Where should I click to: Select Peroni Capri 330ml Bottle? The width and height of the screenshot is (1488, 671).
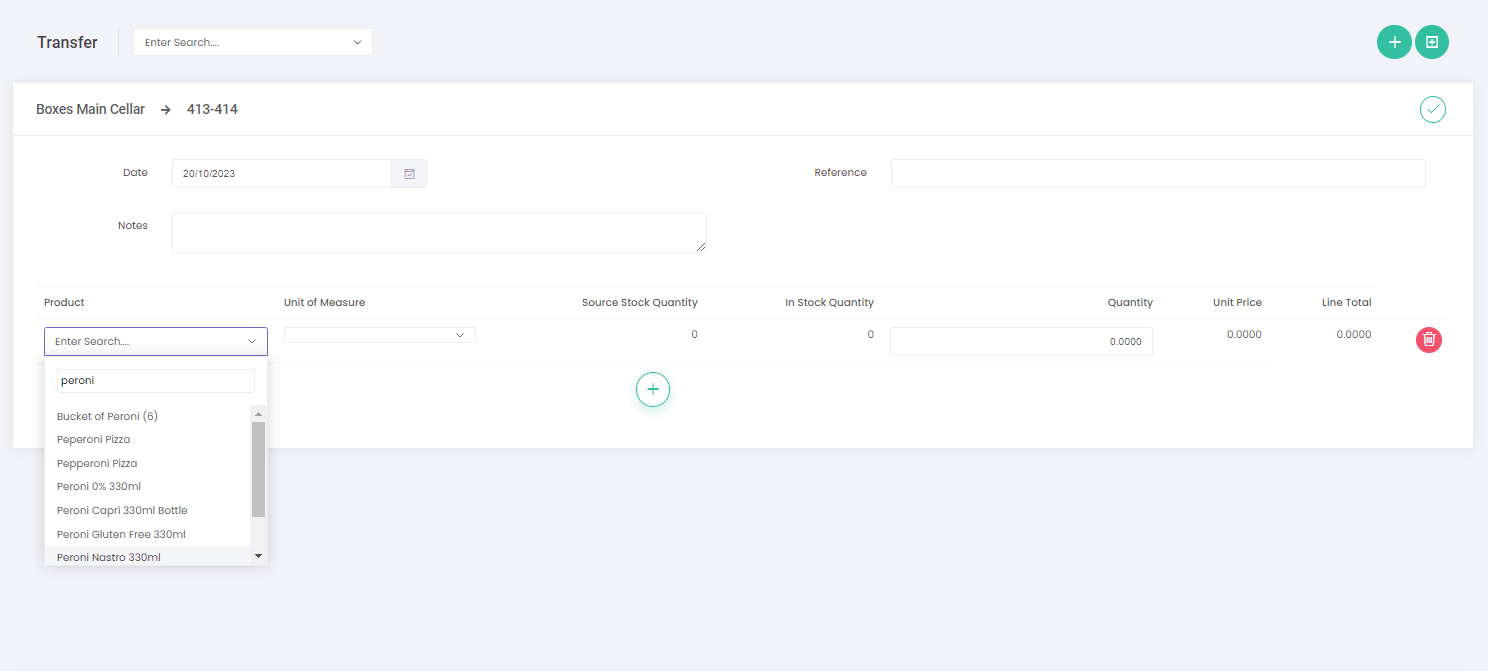click(x=122, y=510)
